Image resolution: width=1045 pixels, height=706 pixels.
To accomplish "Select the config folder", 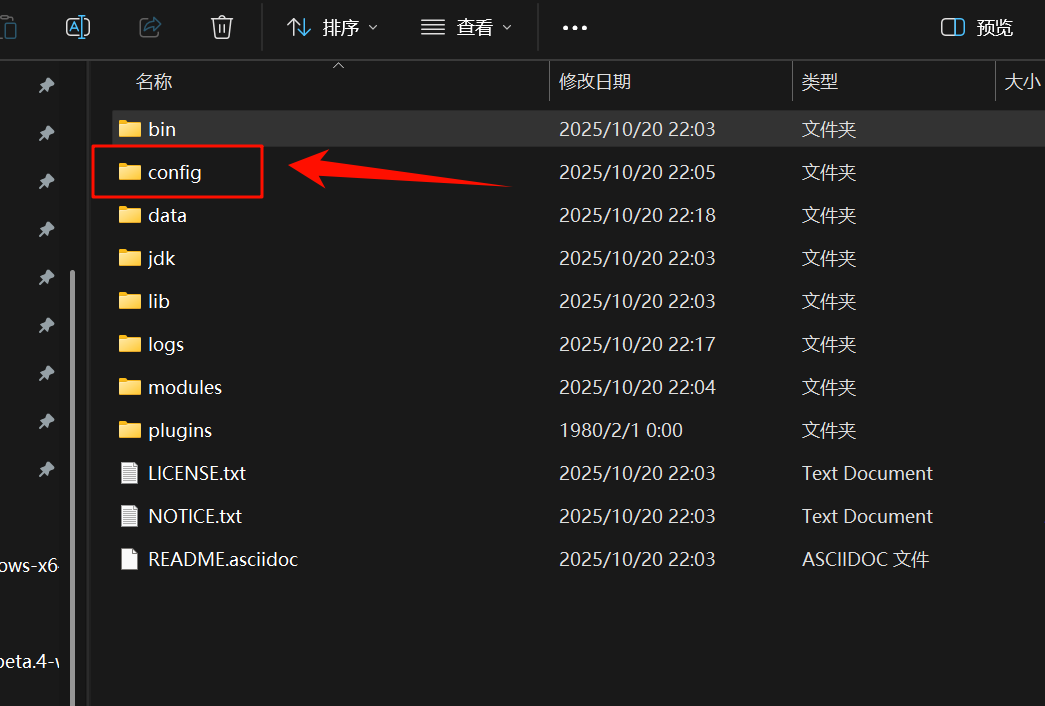I will (174, 172).
